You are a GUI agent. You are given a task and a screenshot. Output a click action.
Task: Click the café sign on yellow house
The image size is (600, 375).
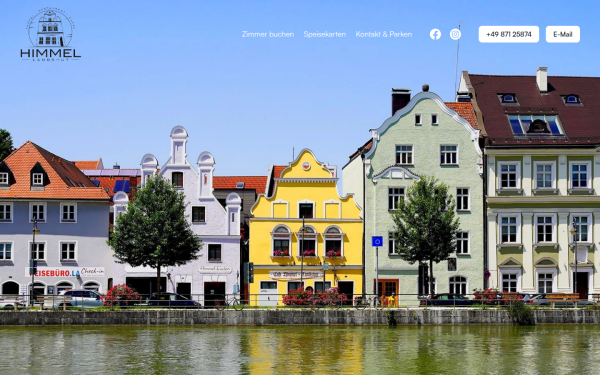click(295, 275)
